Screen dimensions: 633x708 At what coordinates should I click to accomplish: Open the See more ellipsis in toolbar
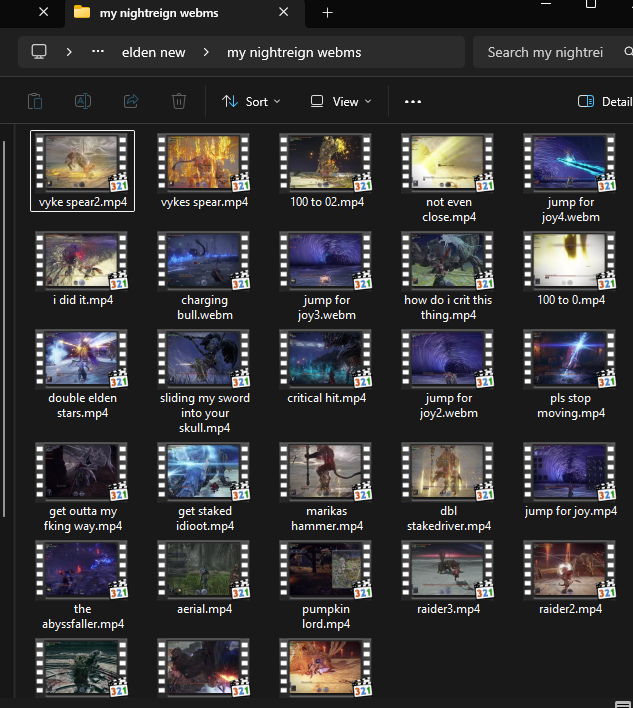coord(413,102)
